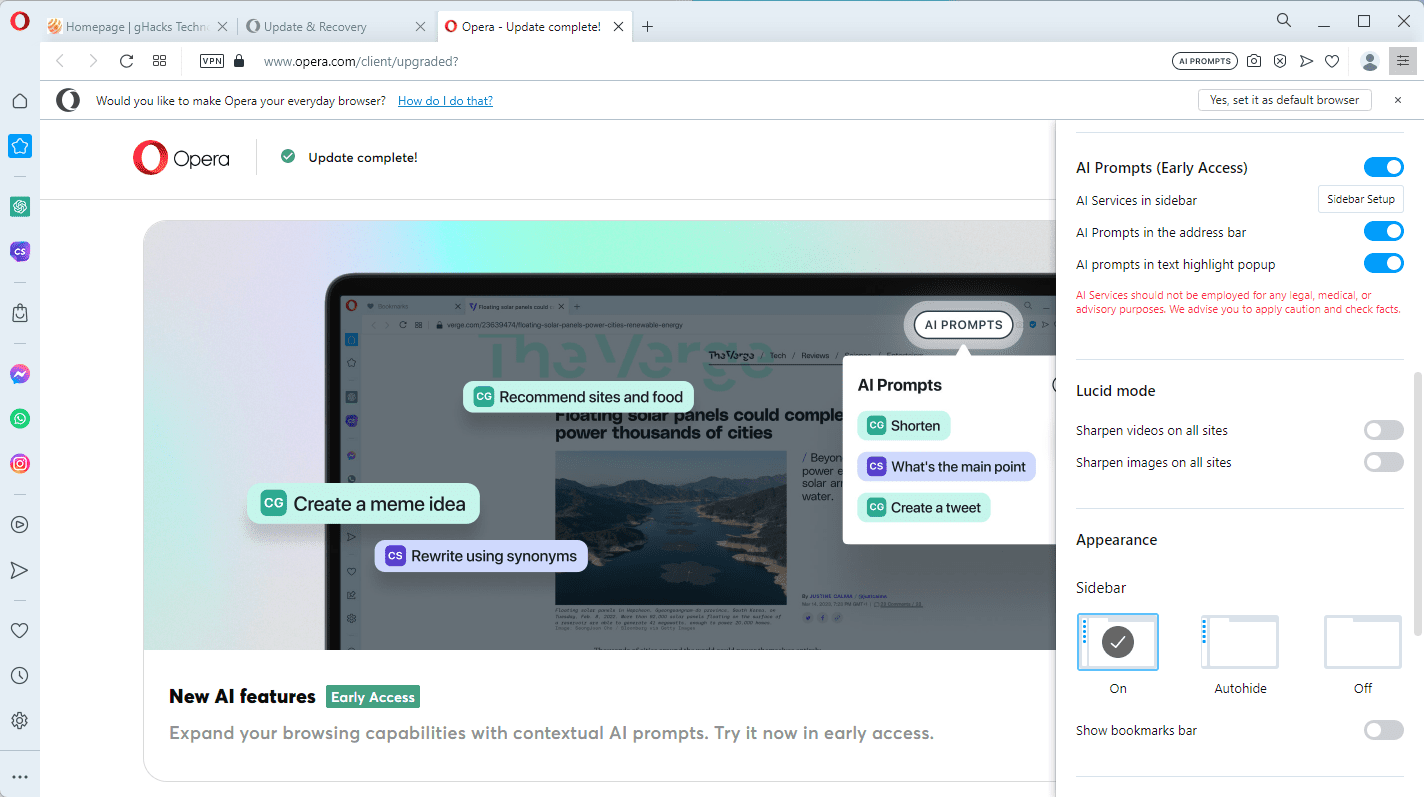The height and width of the screenshot is (797, 1424).
Task: Open ChatSonic in the sidebar
Action: click(20, 251)
